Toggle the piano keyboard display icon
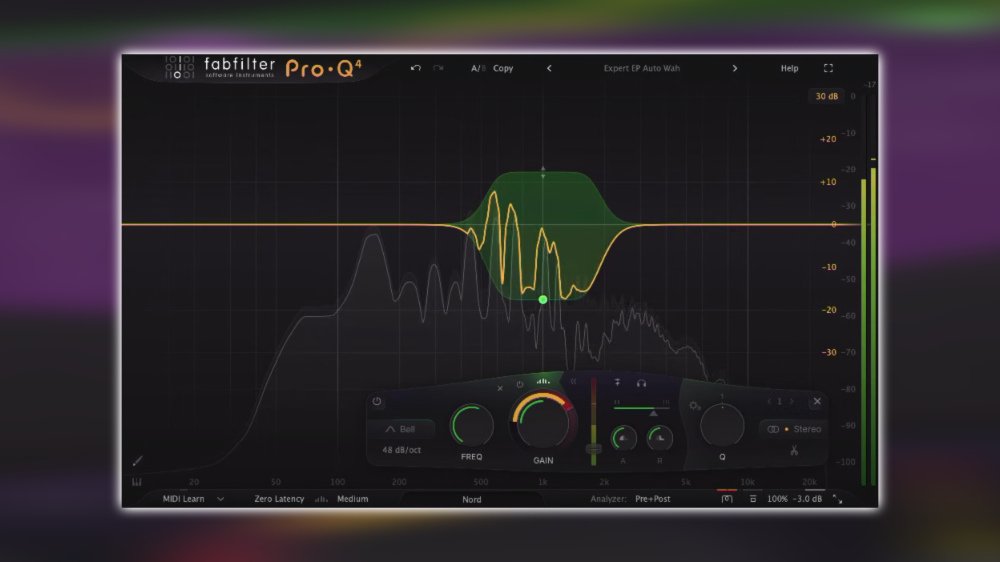The width and height of the screenshot is (1000, 562). (136, 482)
